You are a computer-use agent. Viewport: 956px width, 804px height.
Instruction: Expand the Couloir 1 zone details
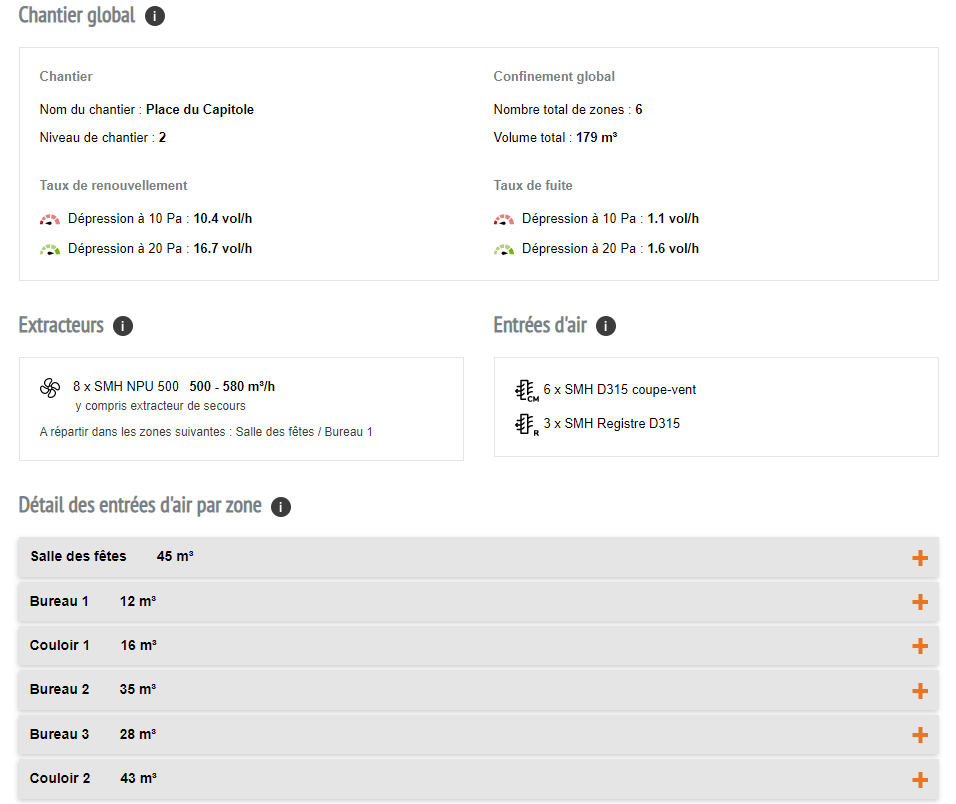[920, 646]
